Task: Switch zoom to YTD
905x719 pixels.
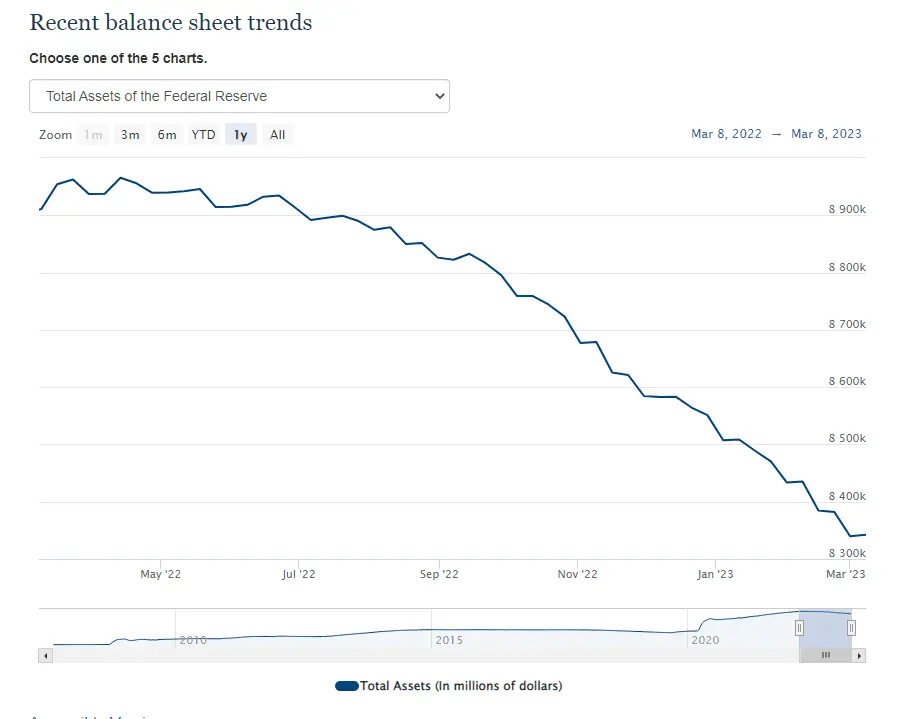Action: [x=203, y=135]
